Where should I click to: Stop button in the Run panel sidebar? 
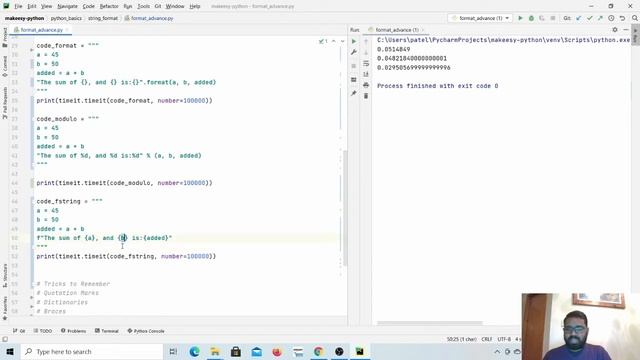[354, 66]
